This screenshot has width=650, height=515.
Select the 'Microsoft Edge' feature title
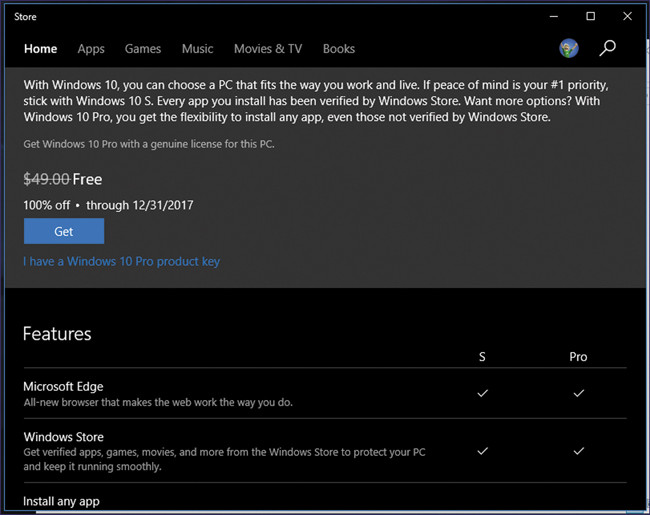pos(63,386)
